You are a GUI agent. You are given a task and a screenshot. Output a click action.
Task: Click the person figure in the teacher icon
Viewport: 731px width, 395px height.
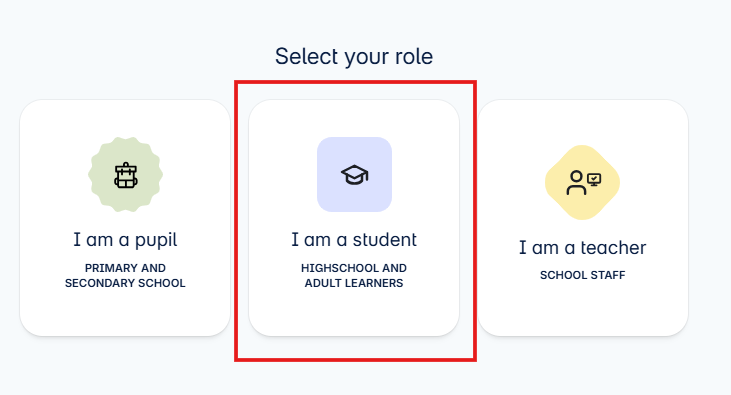point(576,183)
